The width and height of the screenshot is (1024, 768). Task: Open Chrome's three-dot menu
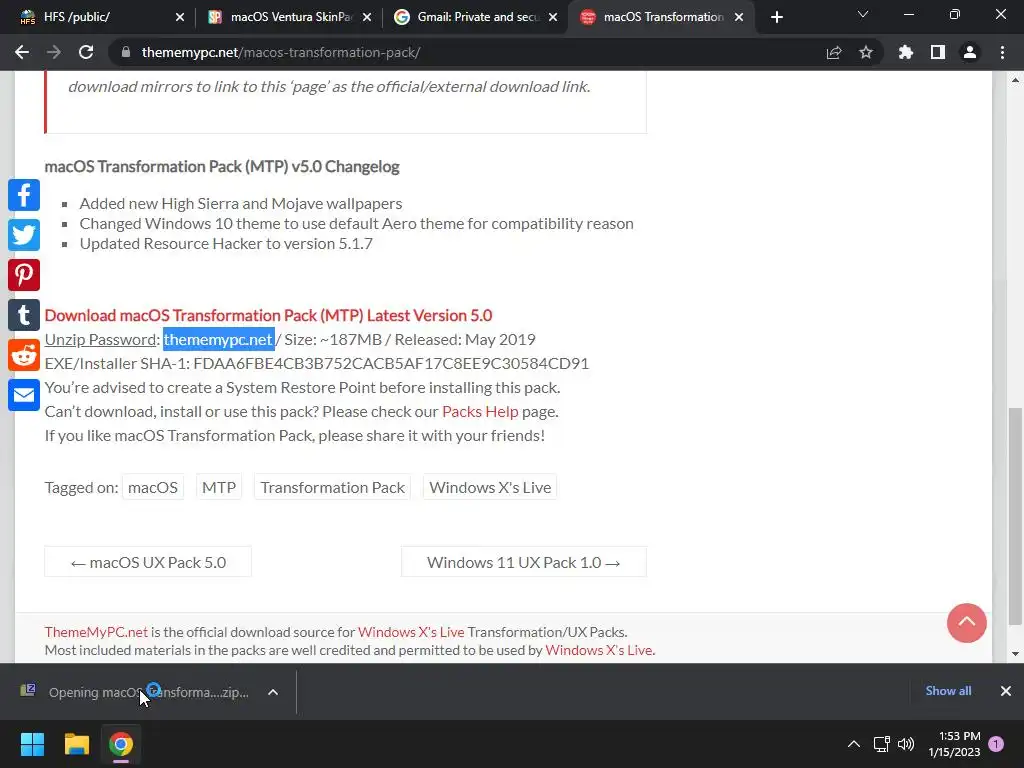point(1002,52)
